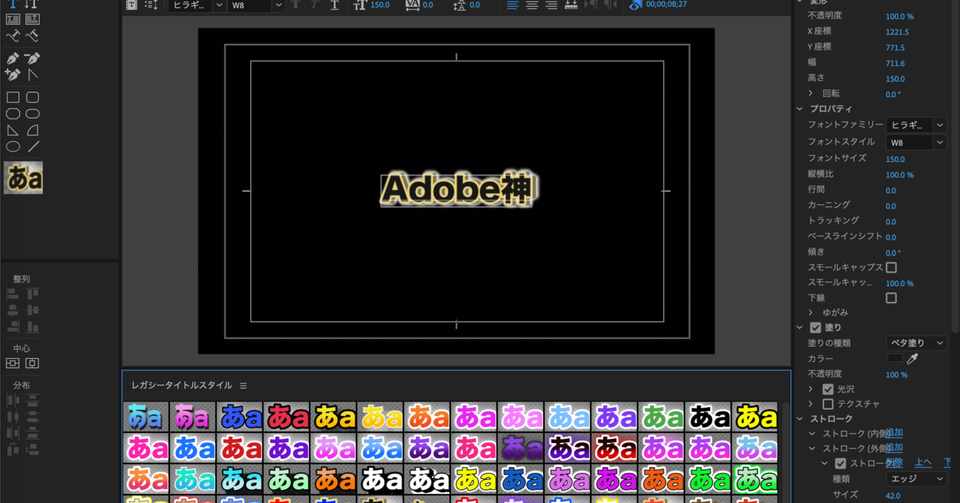The width and height of the screenshot is (960, 503).
Task: Pick fill color with the eyedropper
Action: click(x=912, y=359)
